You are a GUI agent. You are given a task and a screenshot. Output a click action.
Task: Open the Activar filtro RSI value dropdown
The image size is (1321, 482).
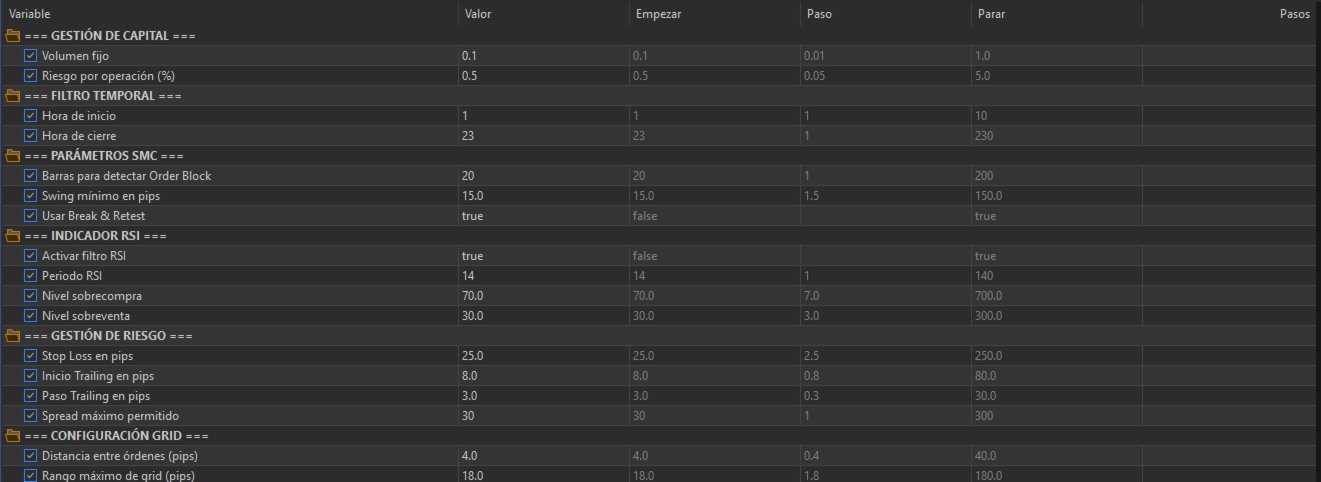pyautogui.click(x=542, y=256)
